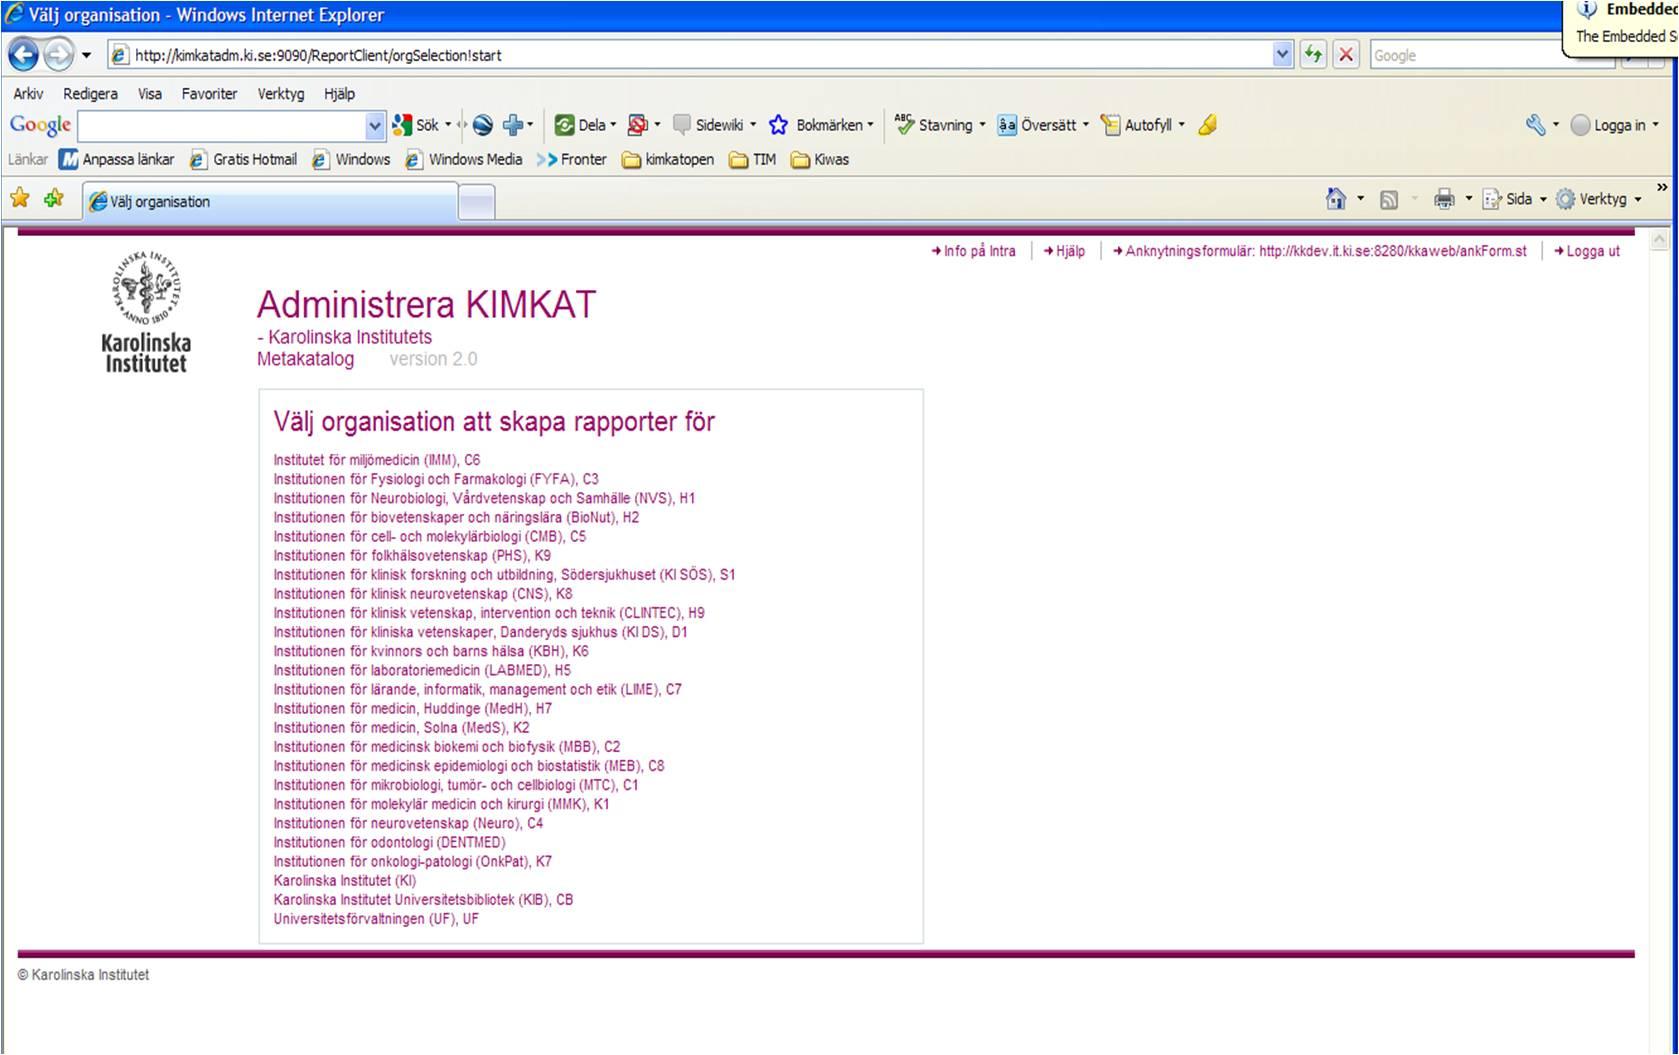
Task: Open the Favoriter menu
Action: coord(209,93)
